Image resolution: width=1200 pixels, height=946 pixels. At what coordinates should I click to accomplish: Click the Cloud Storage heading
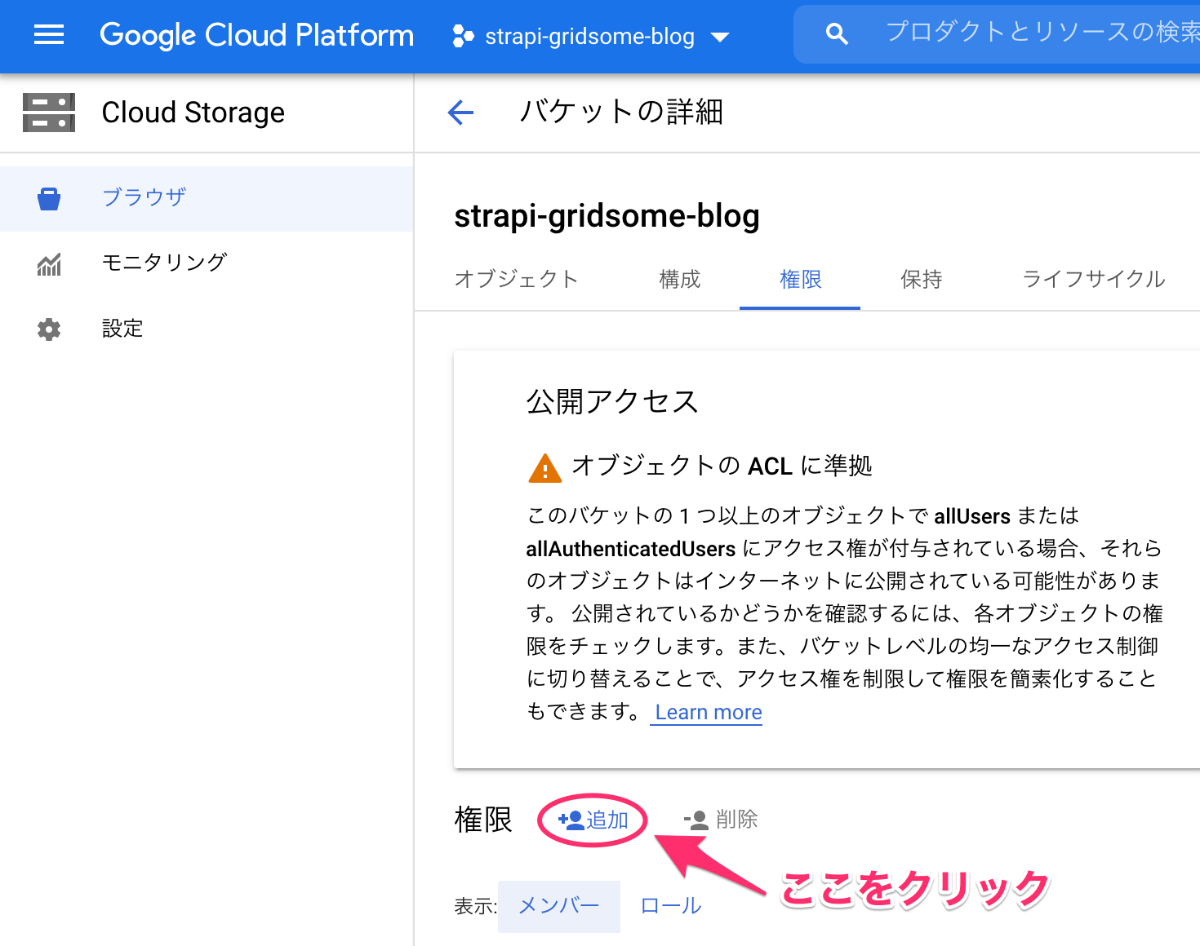coord(193,112)
